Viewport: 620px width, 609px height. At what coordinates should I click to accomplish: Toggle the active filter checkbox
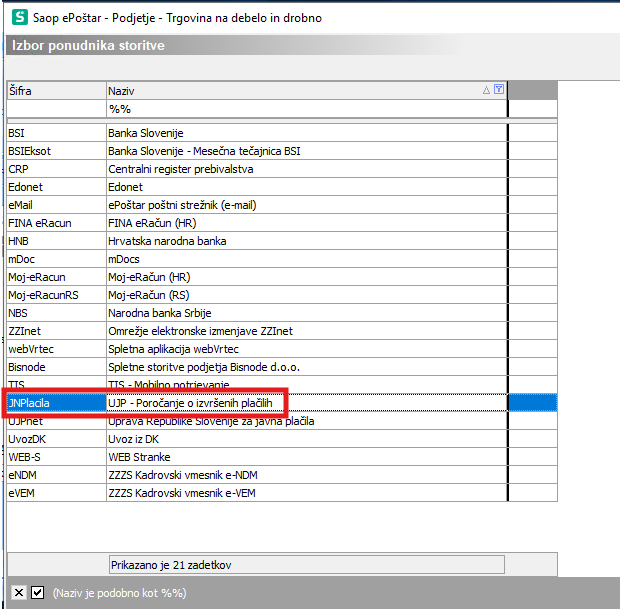(38, 592)
